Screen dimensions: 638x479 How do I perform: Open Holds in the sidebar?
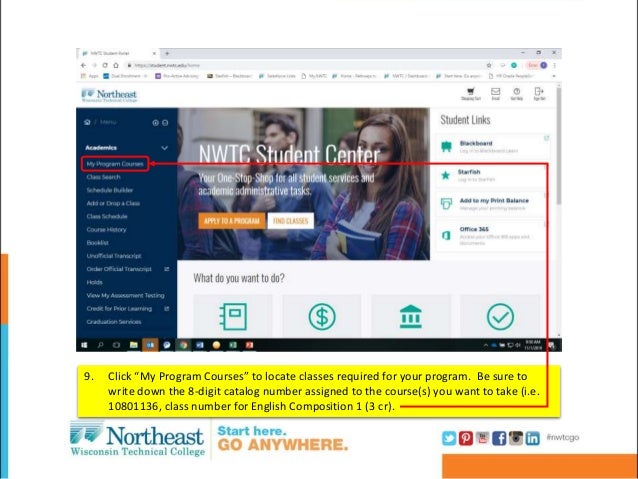pyautogui.click(x=94, y=282)
